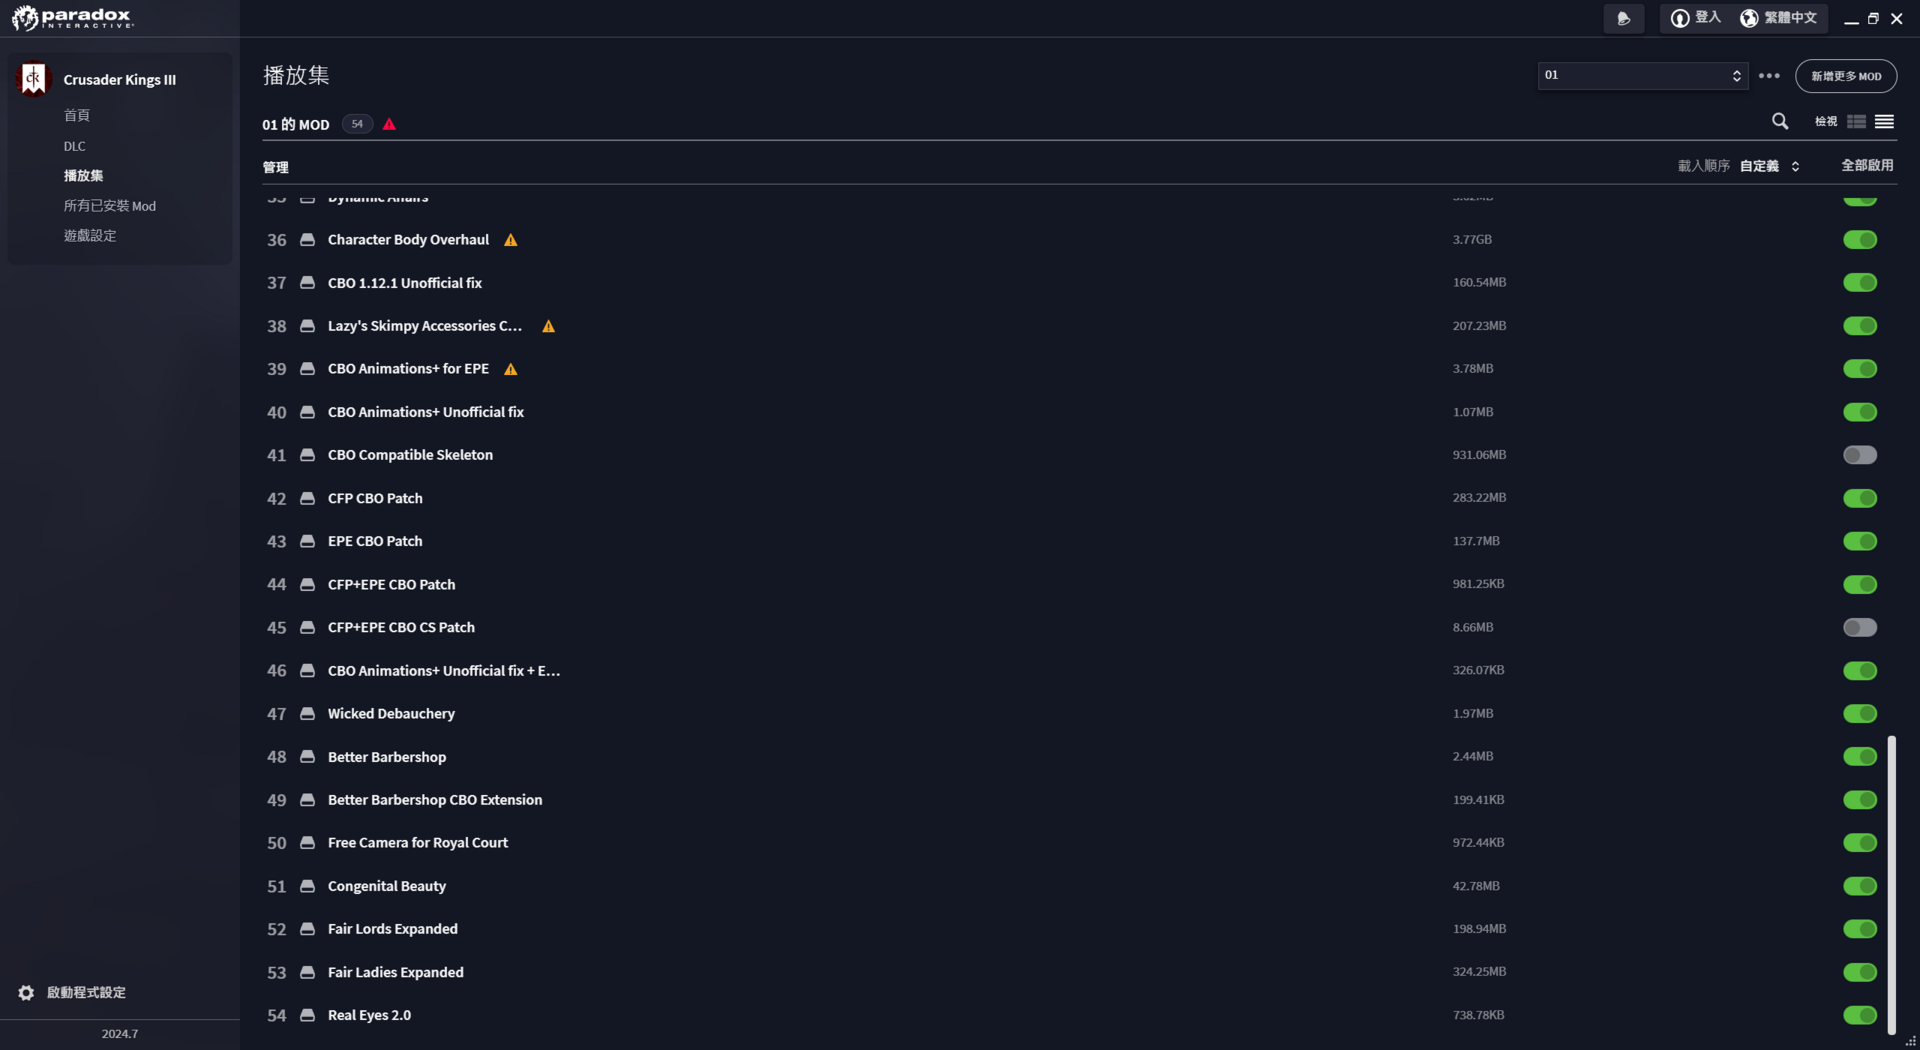Screen dimensions: 1920x1050
Task: Open the three-dots playset options menu
Action: tap(1769, 76)
